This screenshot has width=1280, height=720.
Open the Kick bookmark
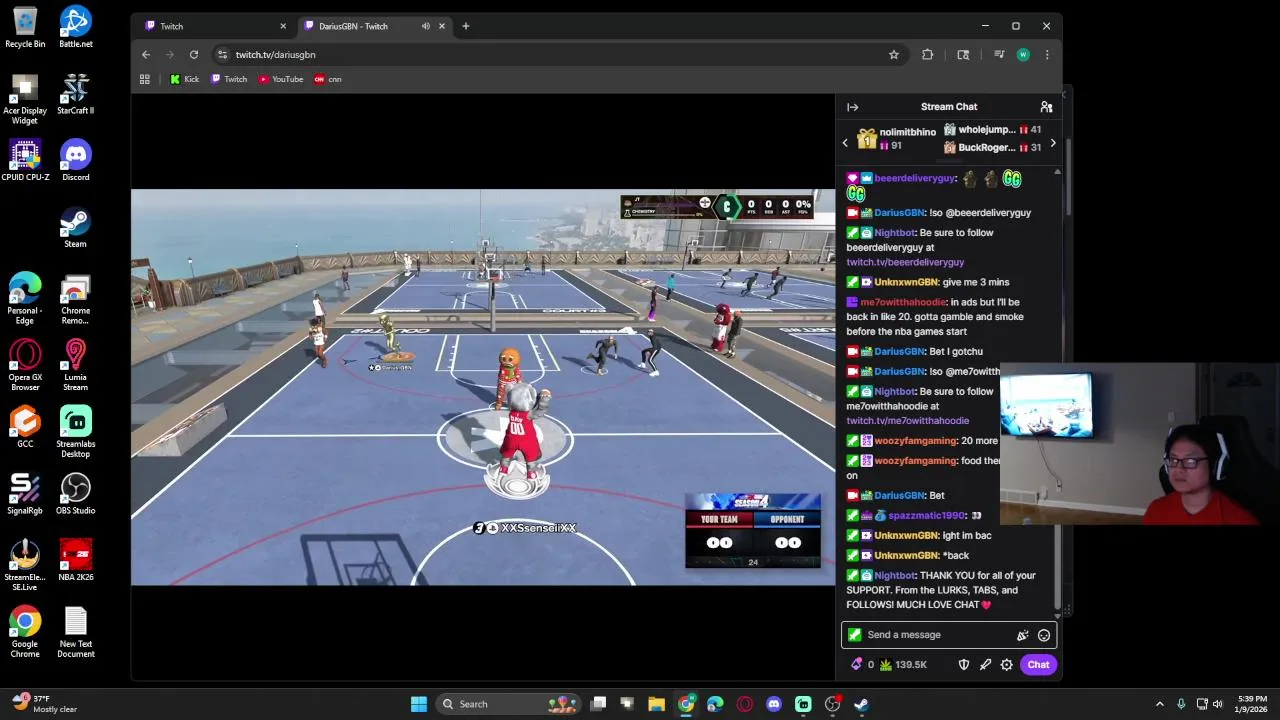pos(184,79)
